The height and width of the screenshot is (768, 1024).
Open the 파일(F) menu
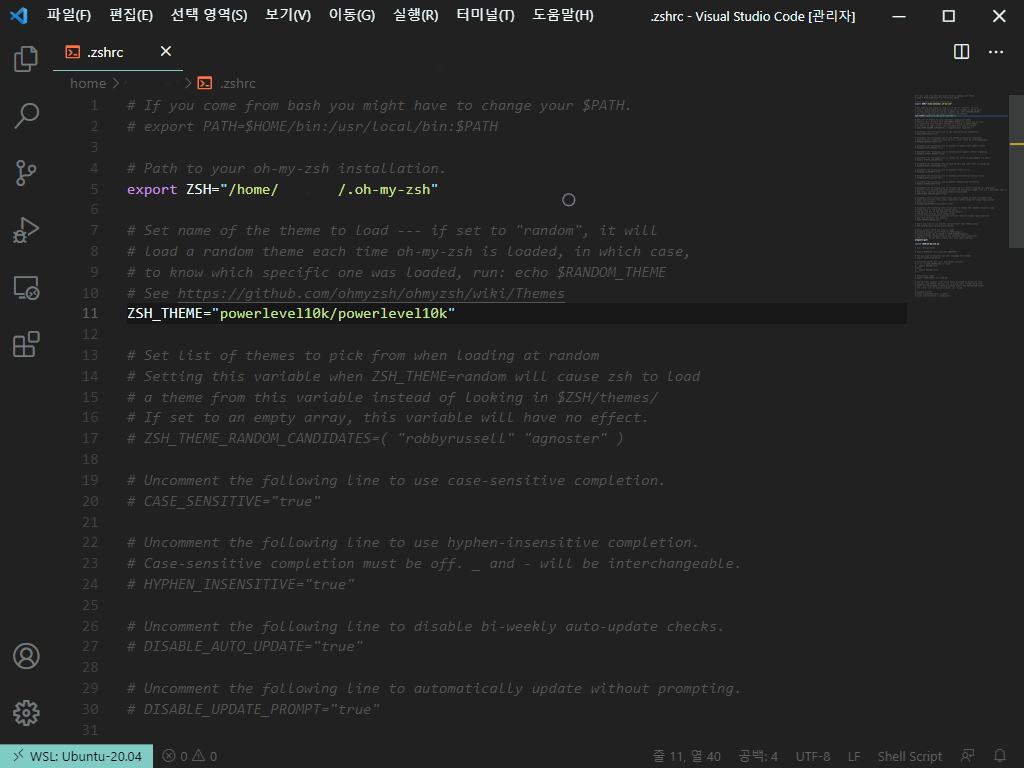pyautogui.click(x=69, y=15)
